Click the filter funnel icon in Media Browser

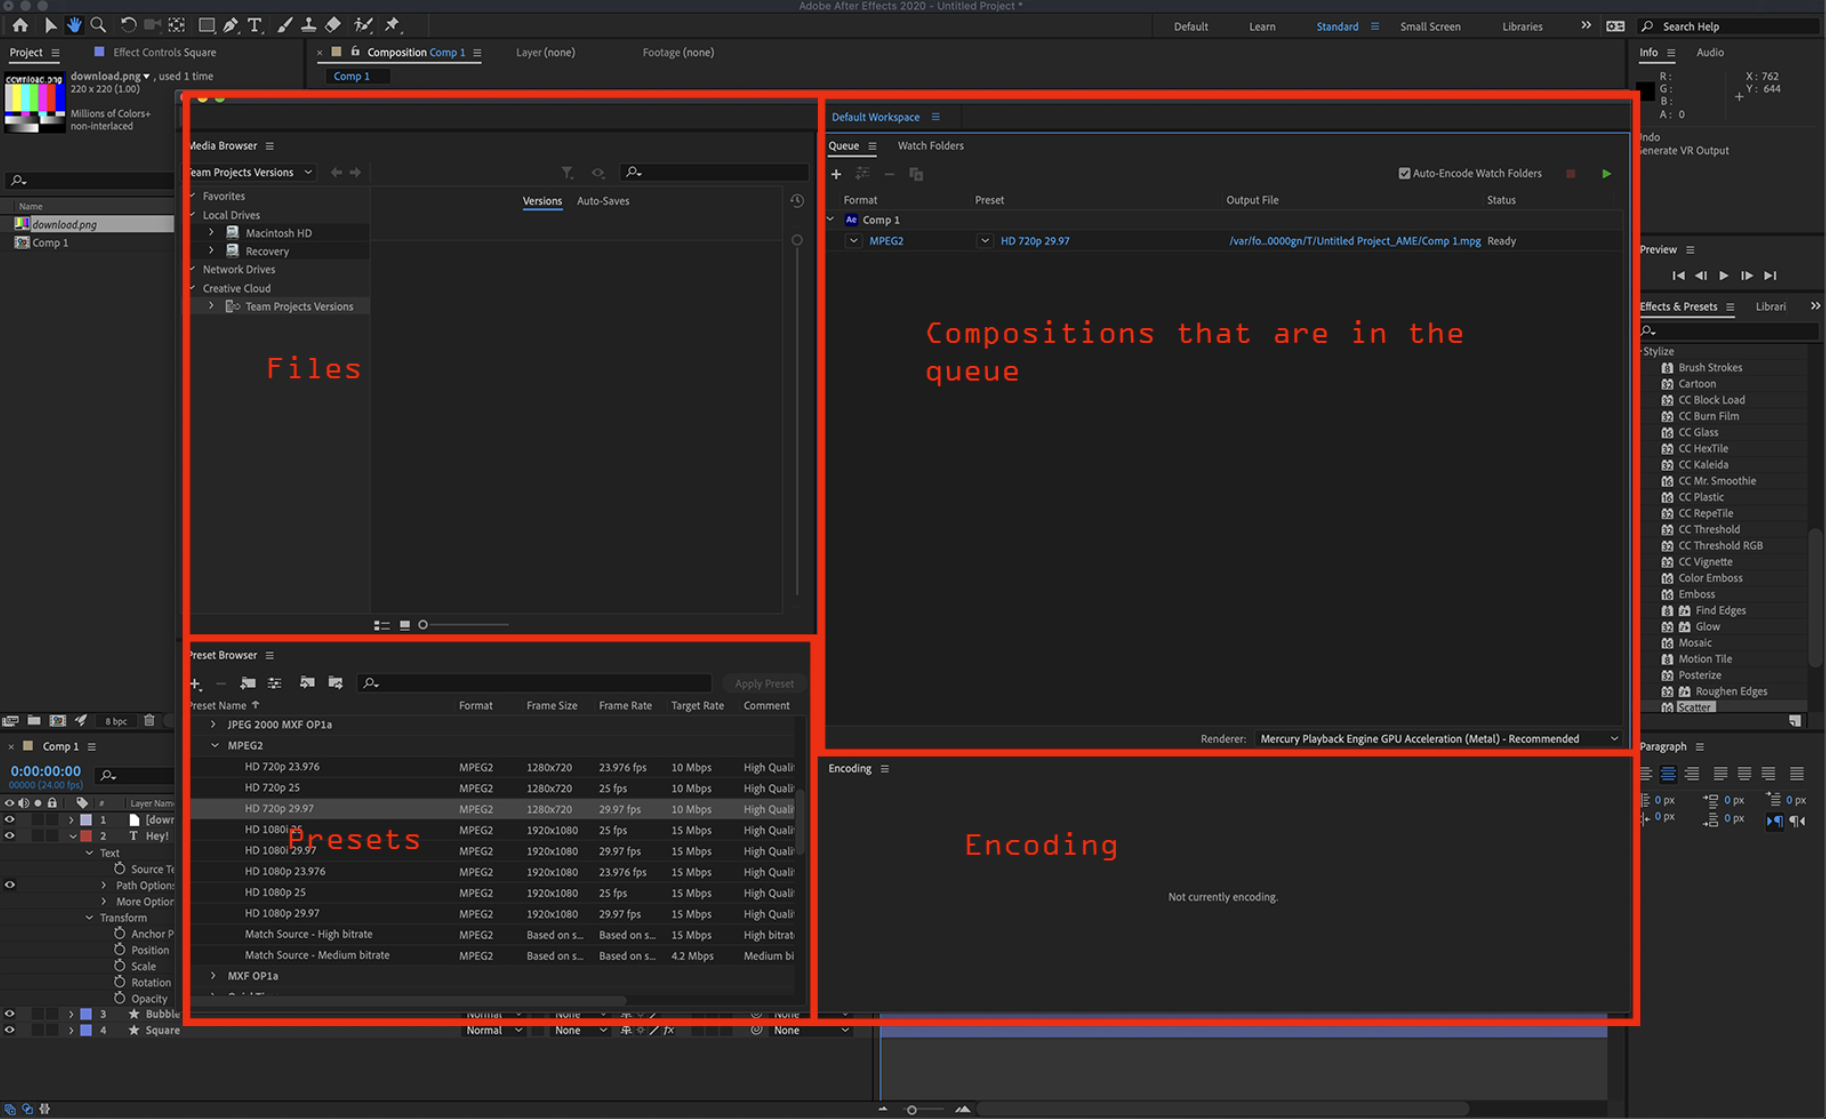[567, 173]
